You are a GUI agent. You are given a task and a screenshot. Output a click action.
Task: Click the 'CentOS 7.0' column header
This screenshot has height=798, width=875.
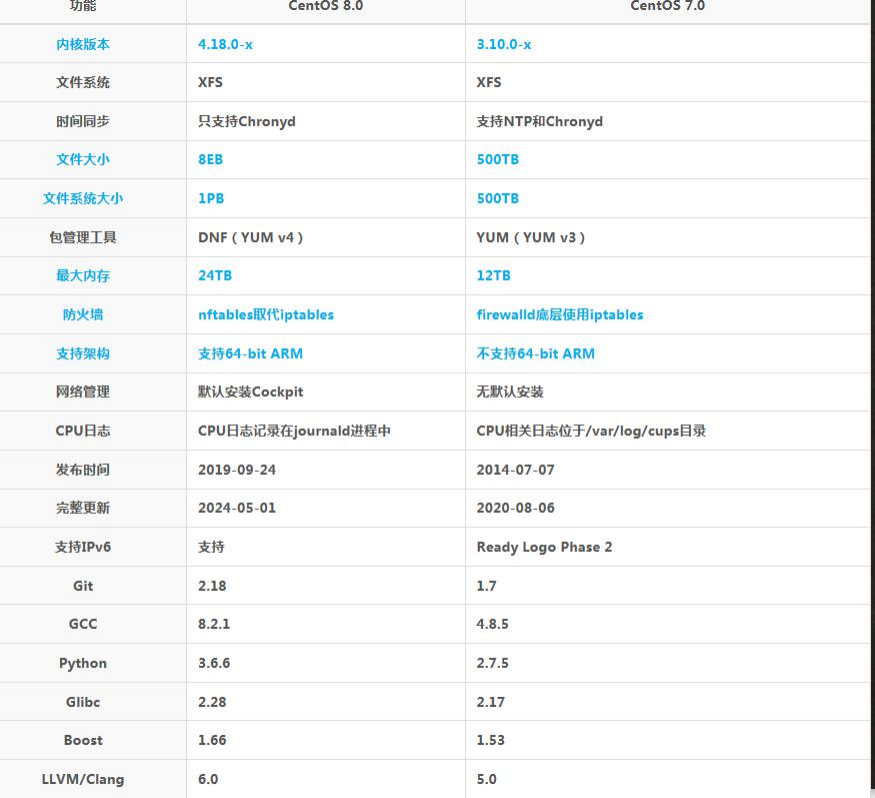point(667,6)
